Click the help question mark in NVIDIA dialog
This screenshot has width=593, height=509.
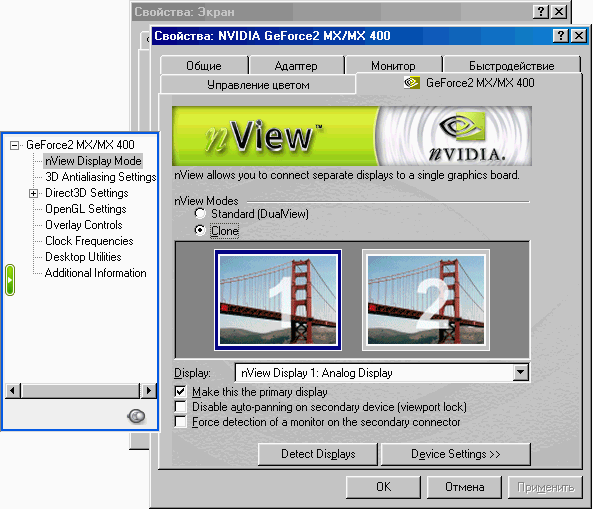point(560,36)
